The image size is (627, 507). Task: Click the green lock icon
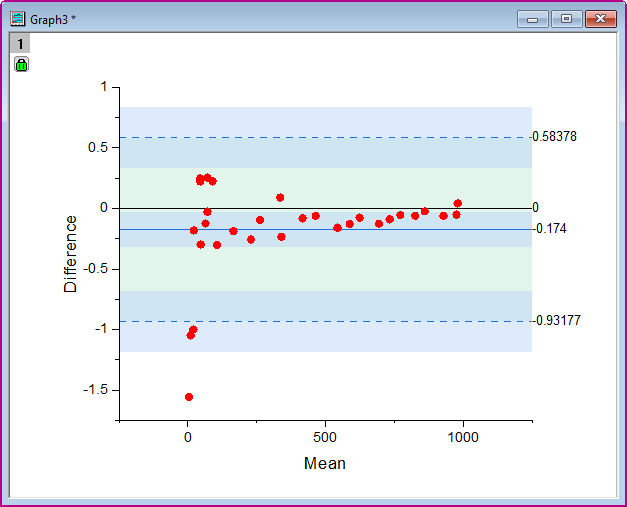click(x=22, y=64)
